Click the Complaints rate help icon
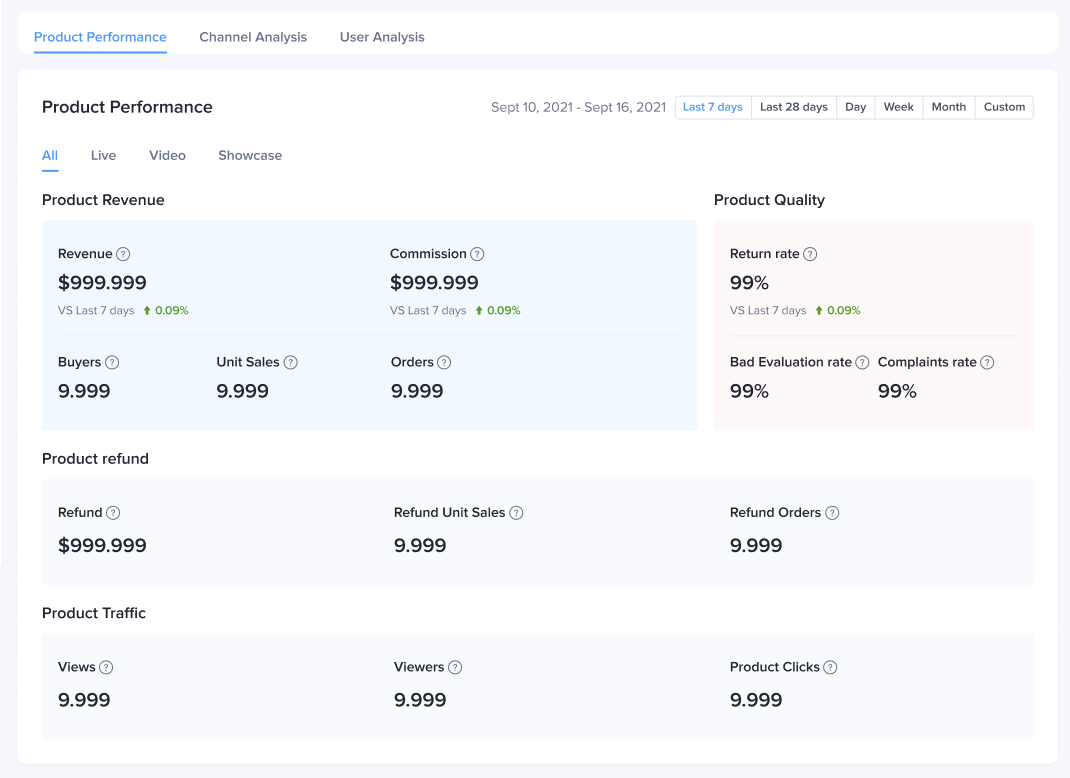Viewport: 1070px width, 778px height. tap(987, 363)
